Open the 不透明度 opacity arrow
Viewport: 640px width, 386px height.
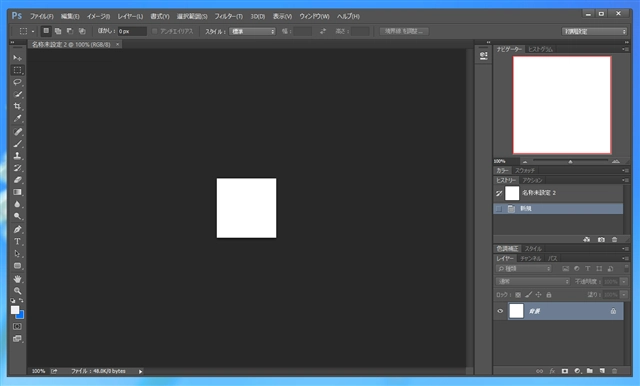pyautogui.click(x=624, y=282)
